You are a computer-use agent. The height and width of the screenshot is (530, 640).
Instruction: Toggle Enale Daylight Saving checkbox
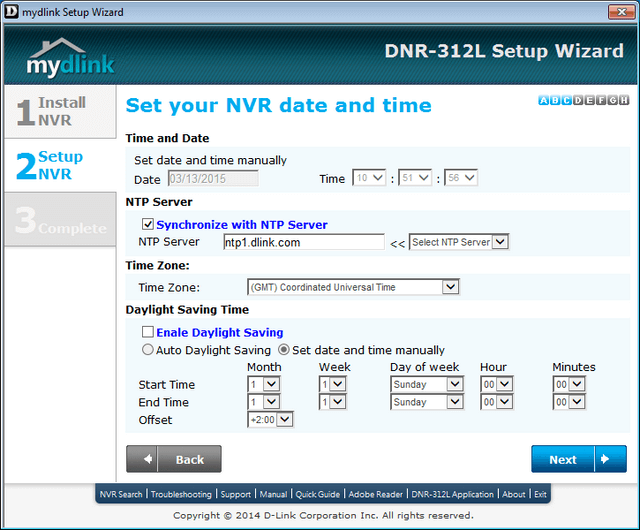click(148, 332)
